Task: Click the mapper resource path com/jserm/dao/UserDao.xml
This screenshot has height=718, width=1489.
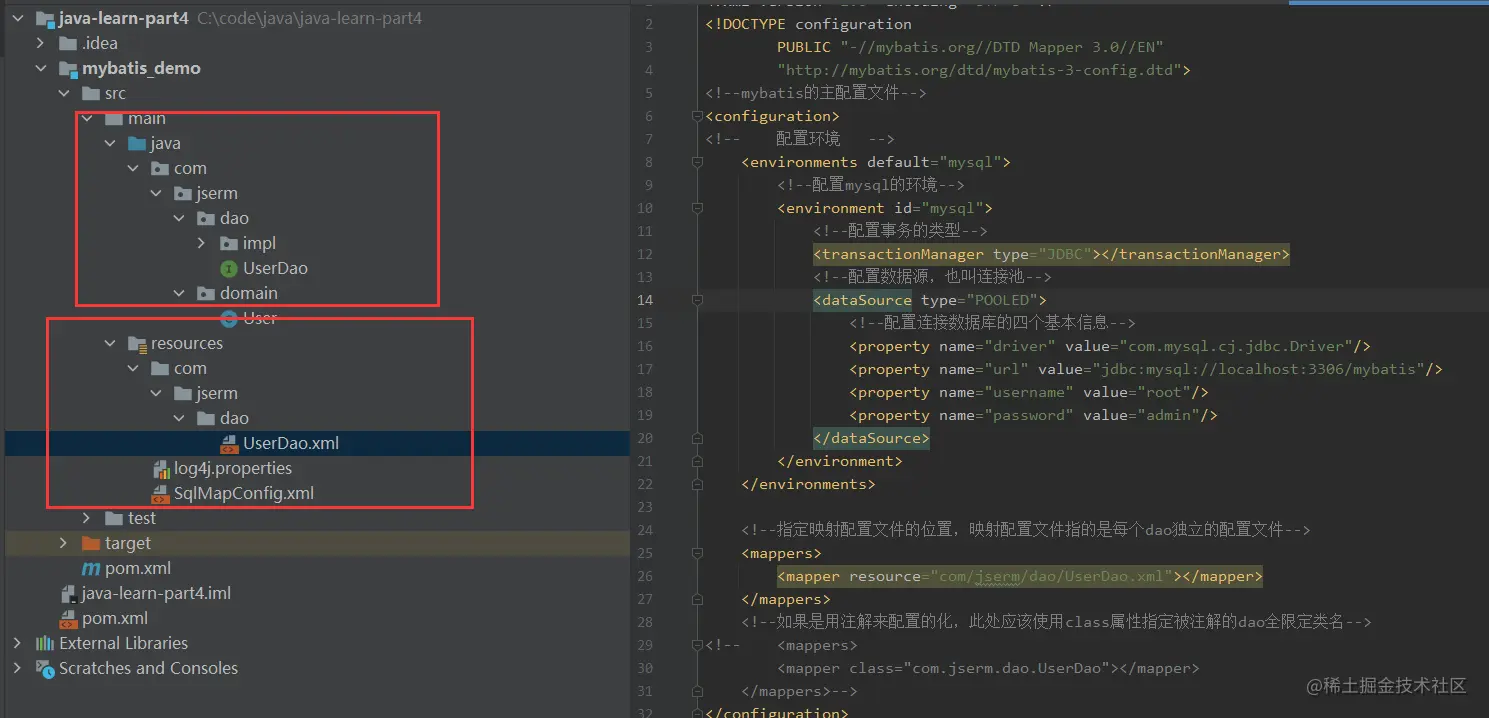Action: (1051, 576)
